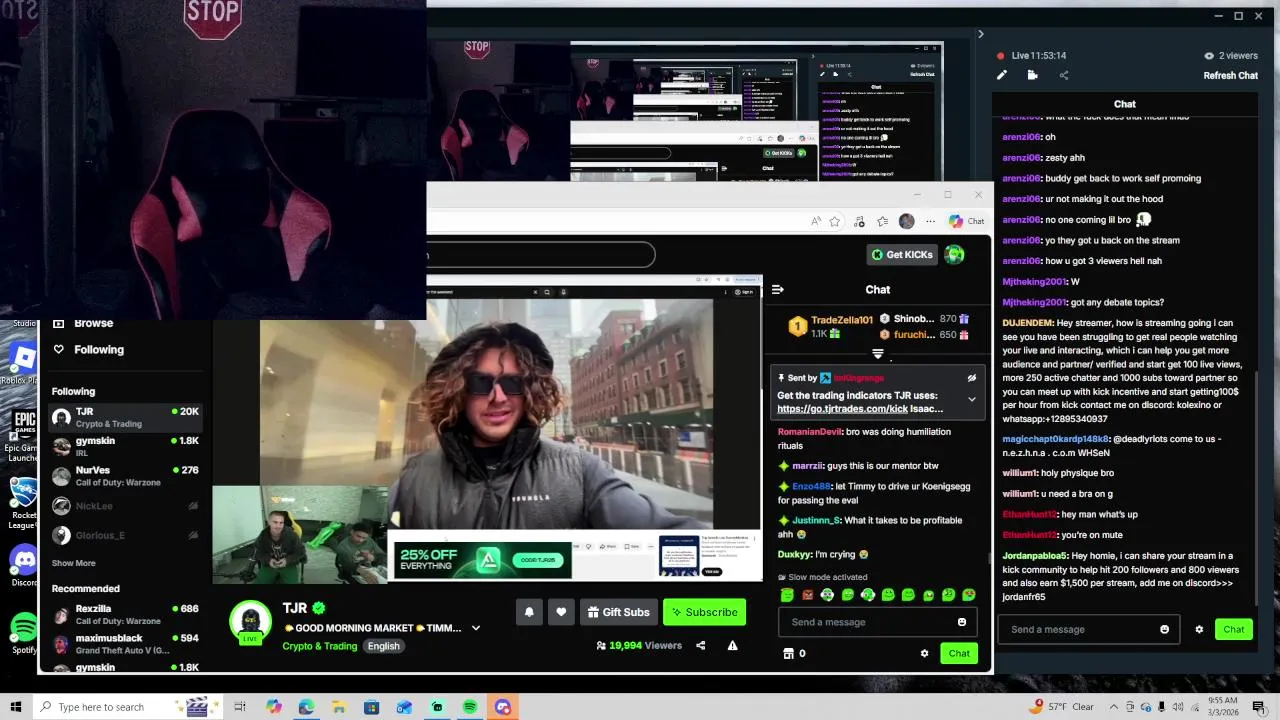This screenshot has width=1280, height=720.
Task: Click the notification bell icon under the TJR stream
Action: (529, 612)
